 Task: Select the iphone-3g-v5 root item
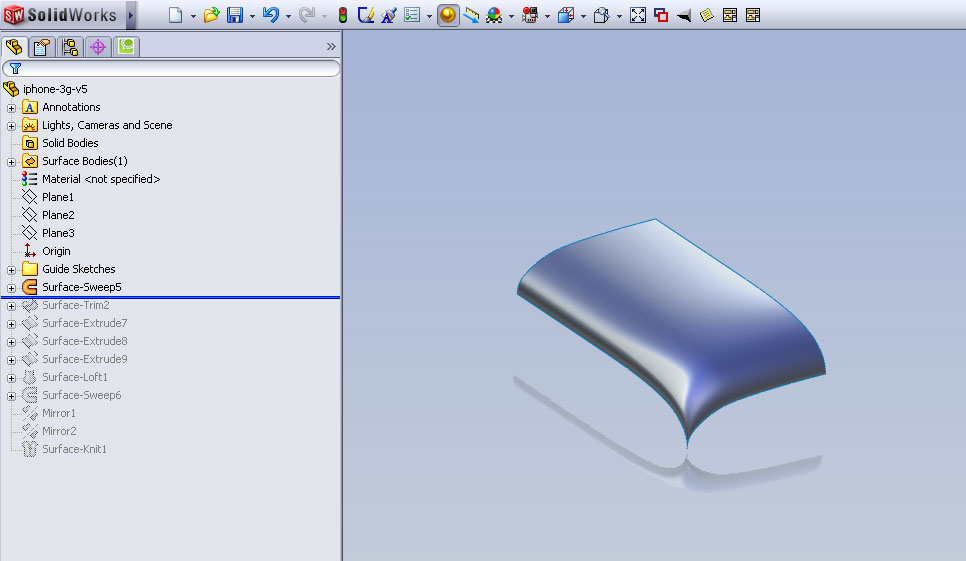[55, 89]
